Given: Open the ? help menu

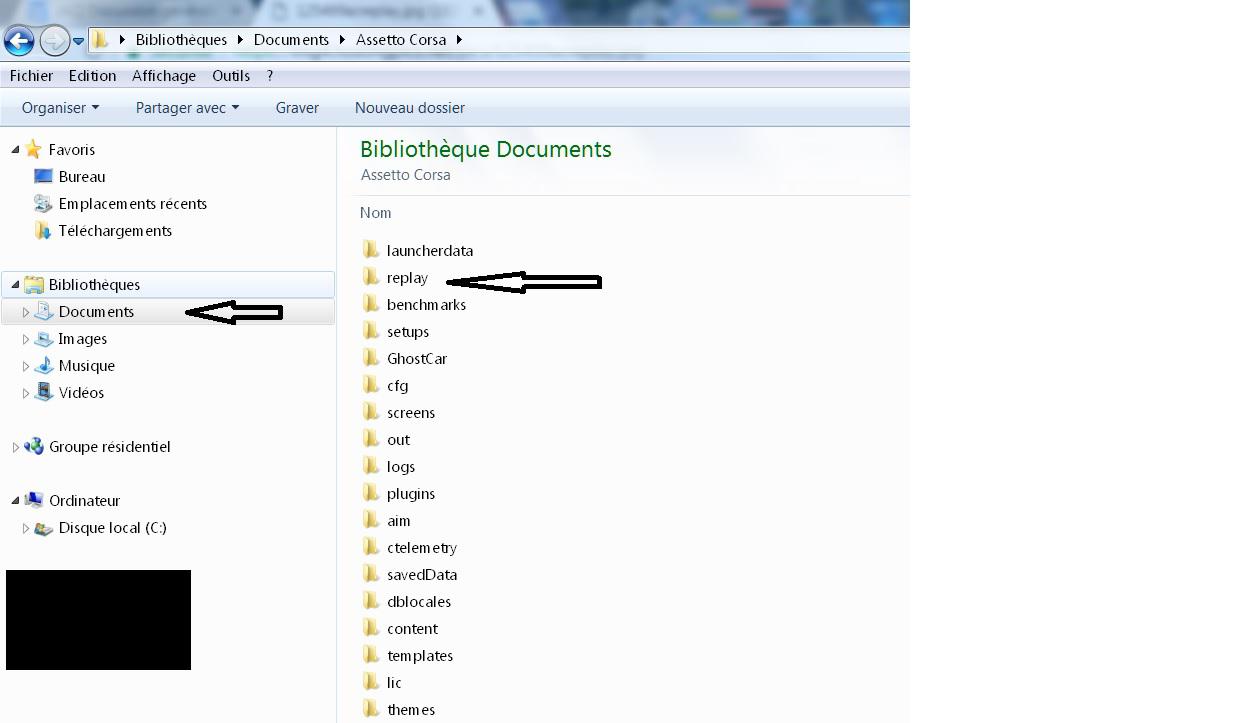Looking at the screenshot, I should coord(270,76).
